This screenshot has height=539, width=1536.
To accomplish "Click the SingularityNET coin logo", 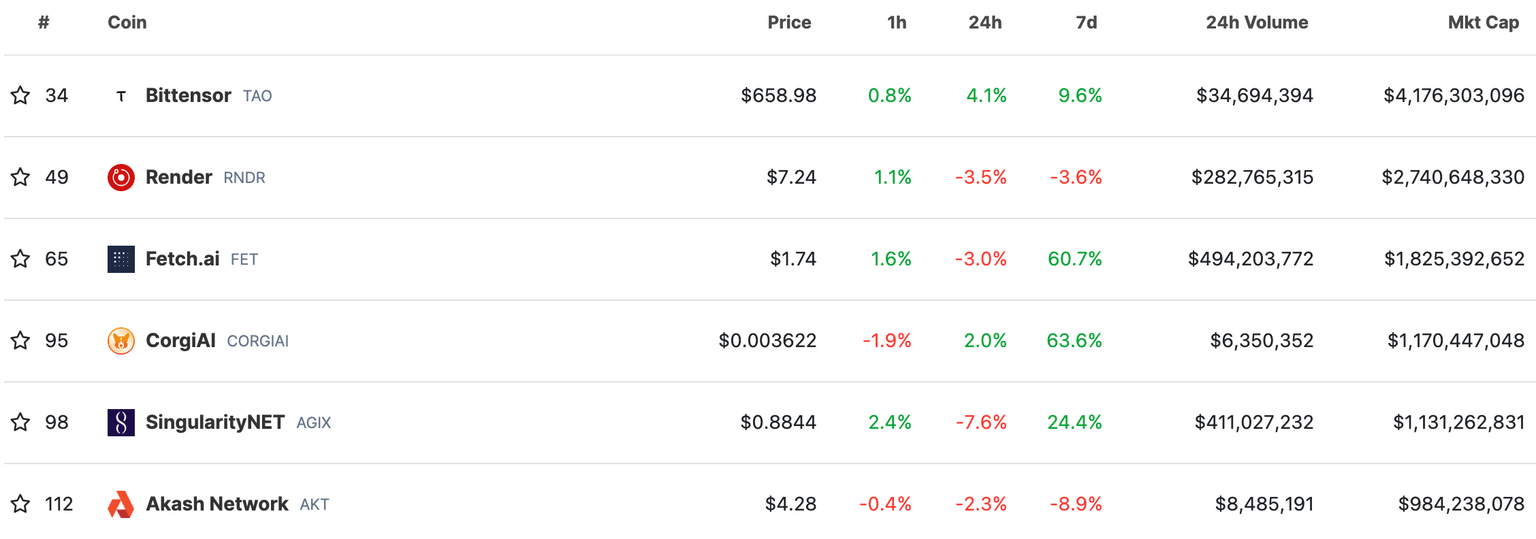I will (121, 423).
